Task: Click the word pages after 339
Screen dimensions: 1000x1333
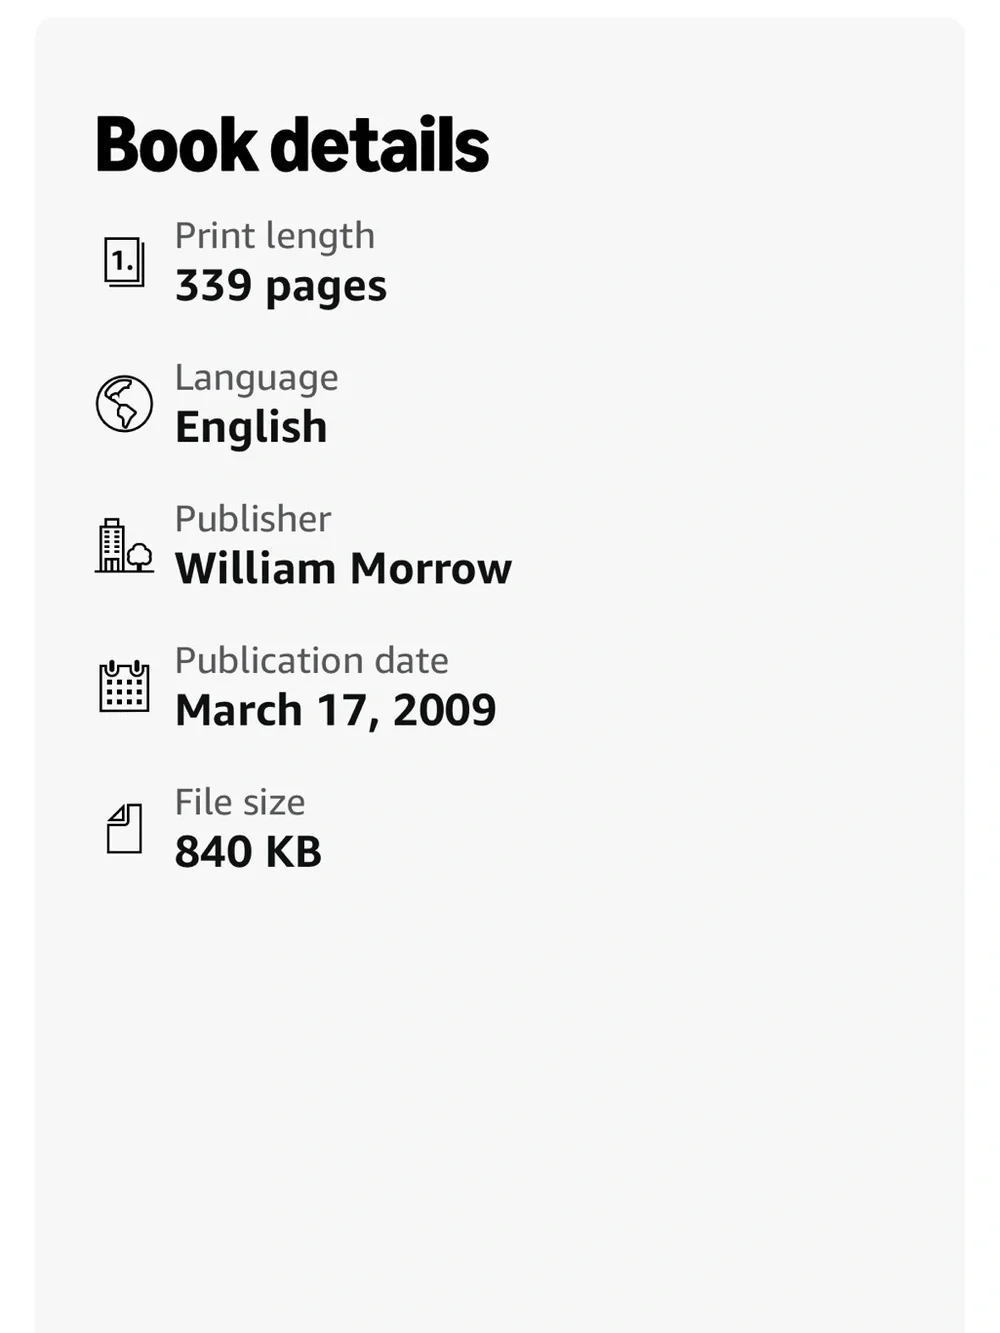Action: click(326, 288)
